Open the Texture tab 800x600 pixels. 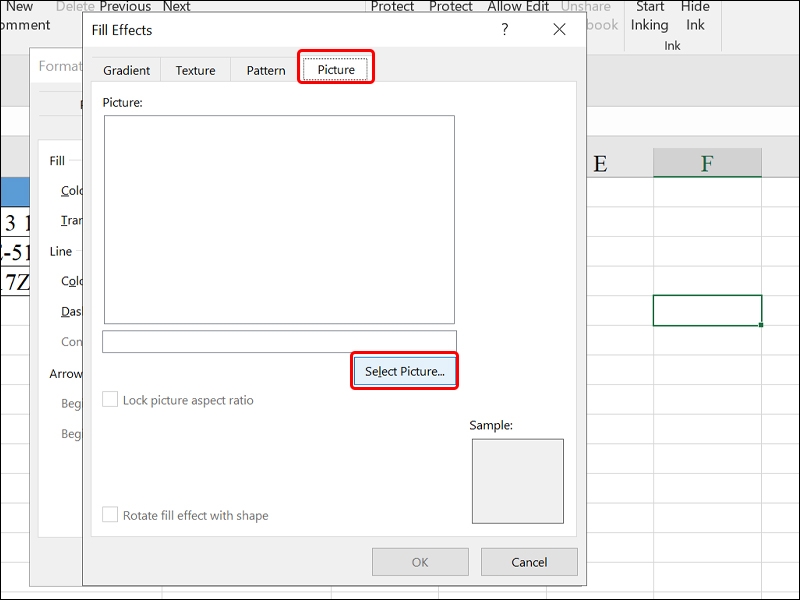click(195, 70)
